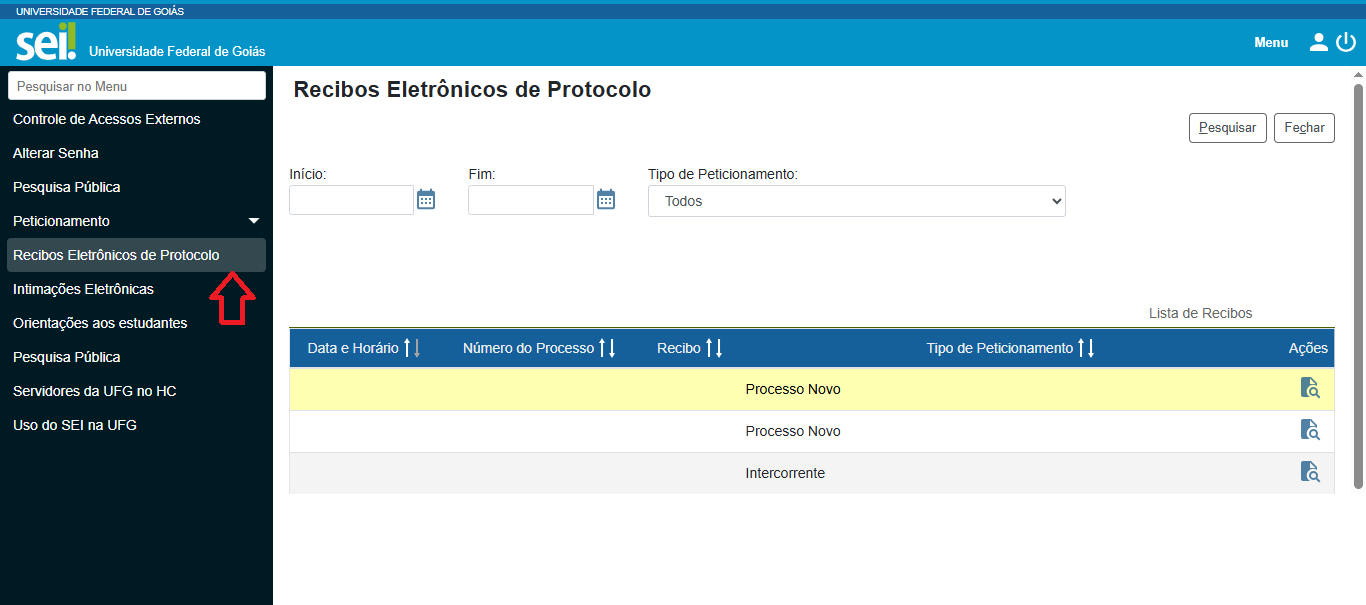Toggle sorting on the Data e Horário column
The image size is (1366, 605).
417,347
